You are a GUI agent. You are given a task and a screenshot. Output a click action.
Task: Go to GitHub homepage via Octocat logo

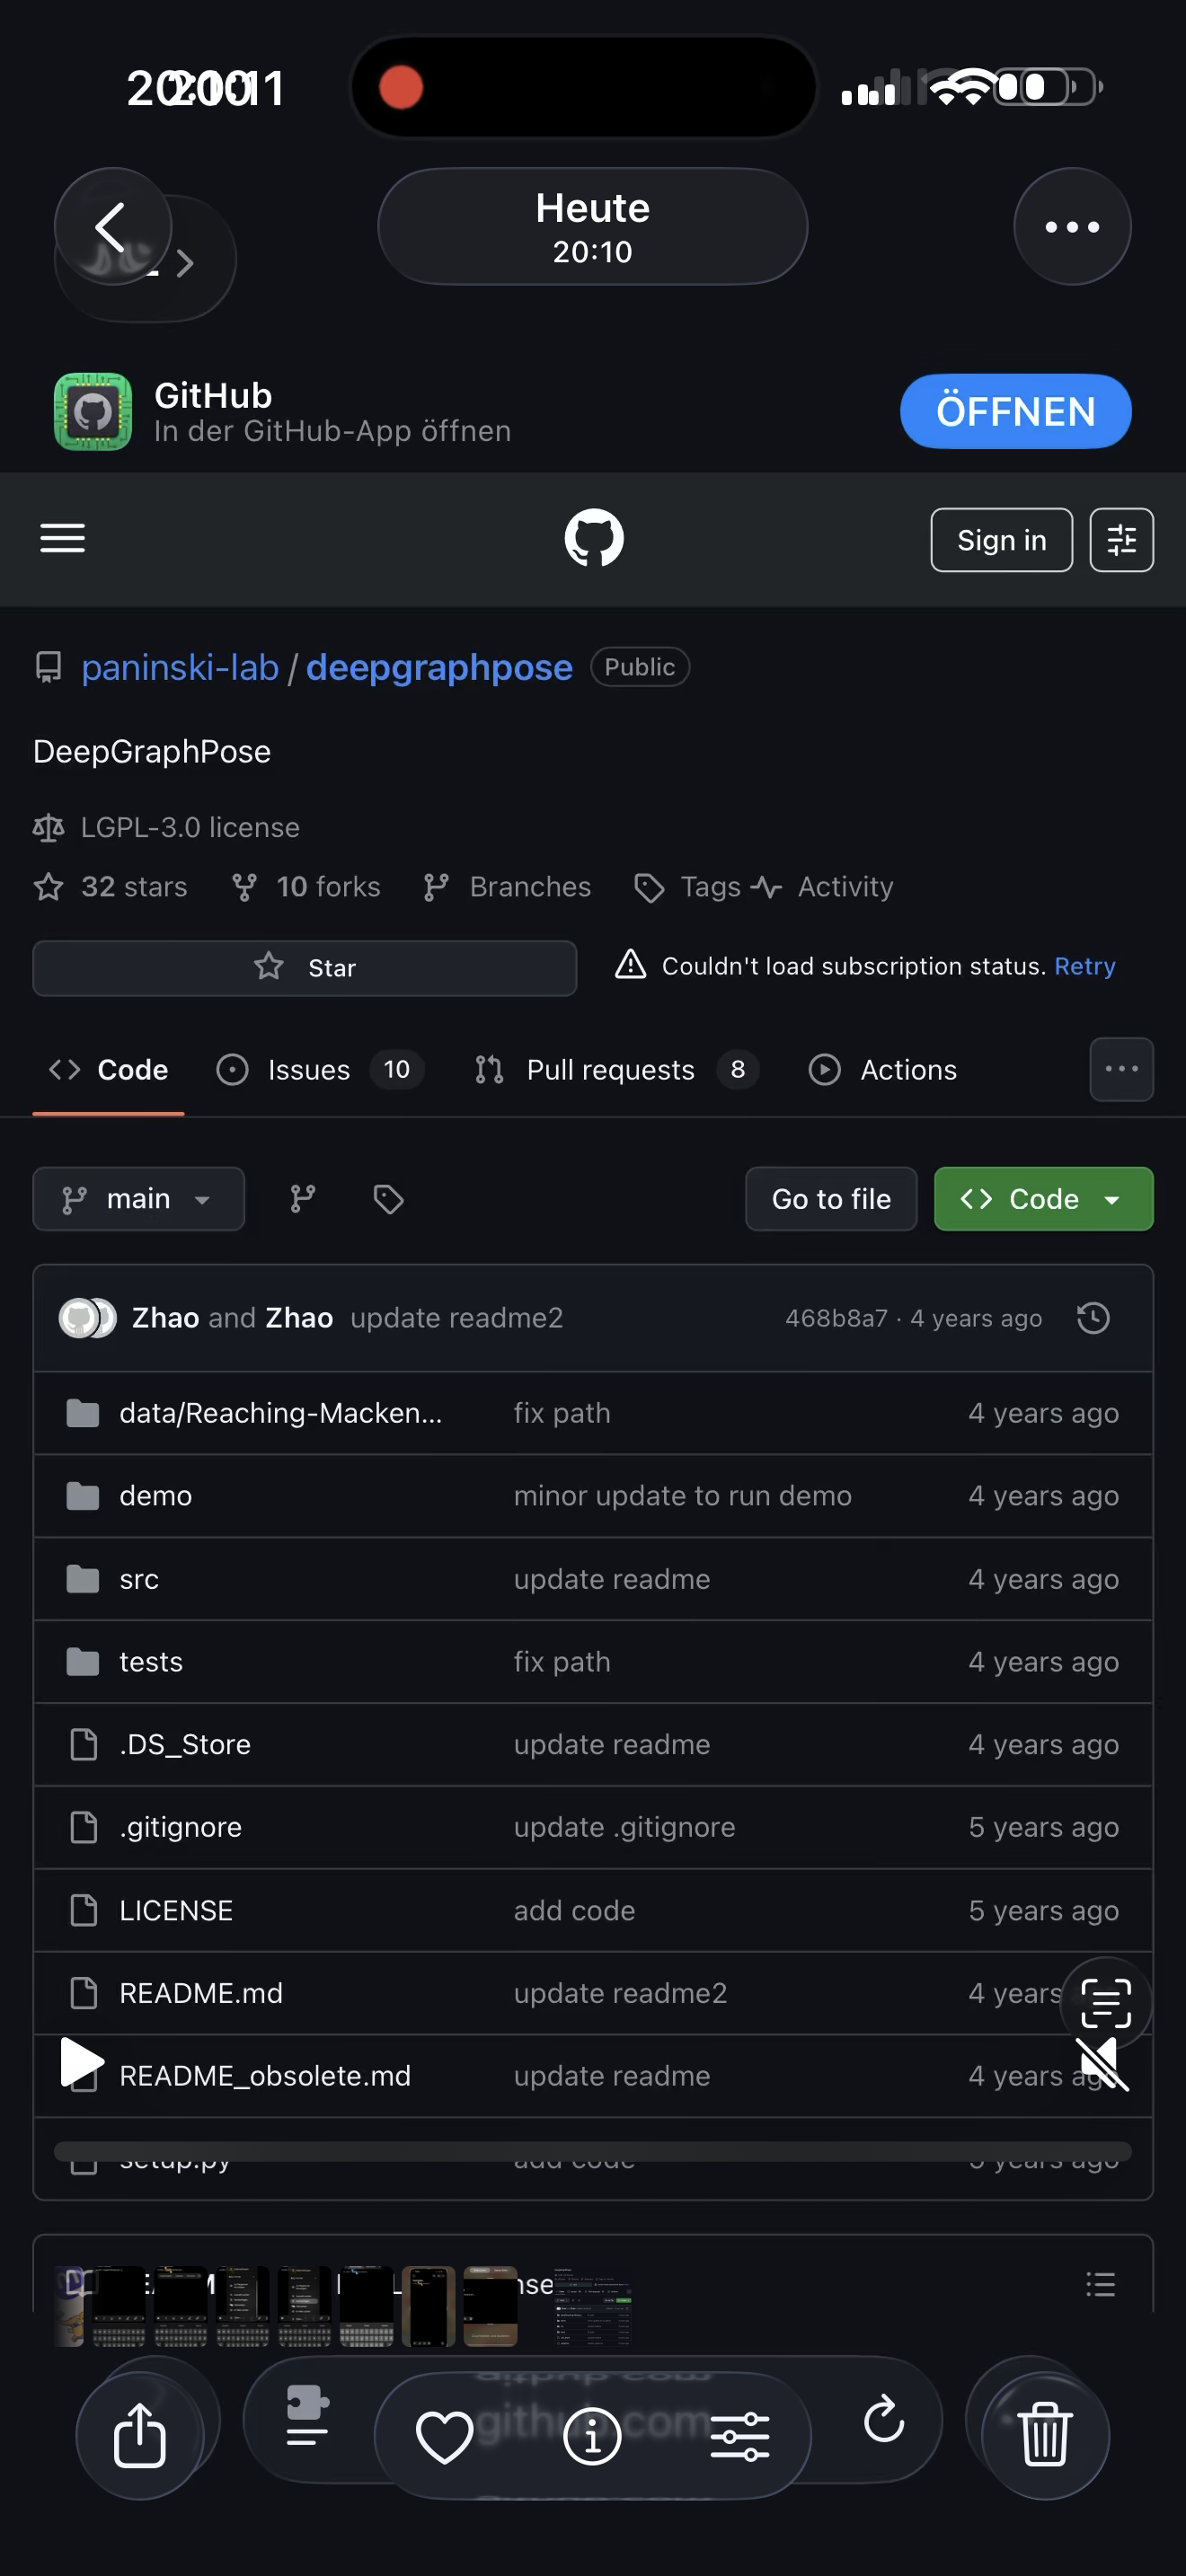click(594, 538)
